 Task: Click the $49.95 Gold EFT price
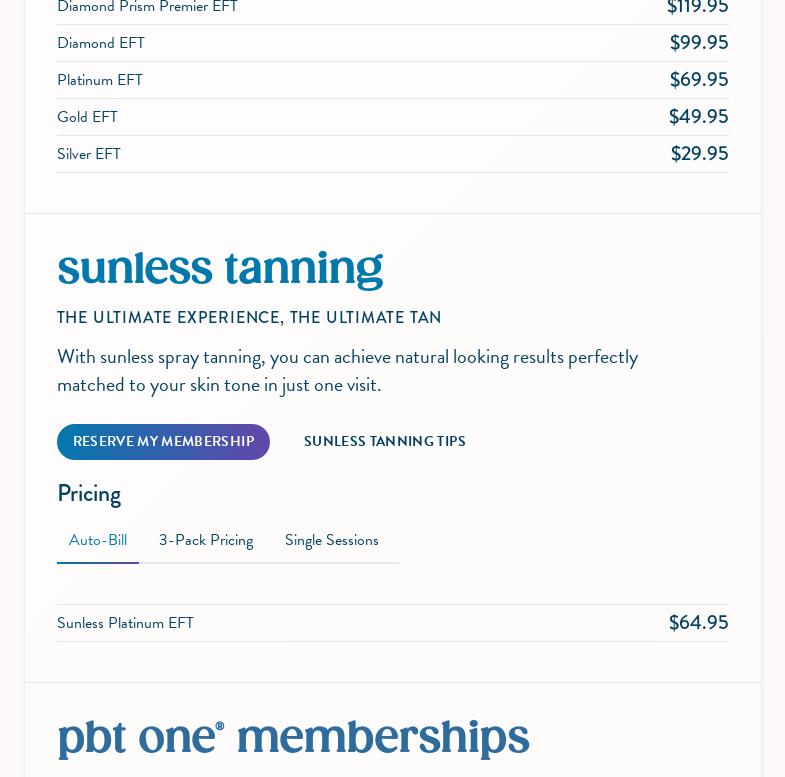click(x=698, y=117)
